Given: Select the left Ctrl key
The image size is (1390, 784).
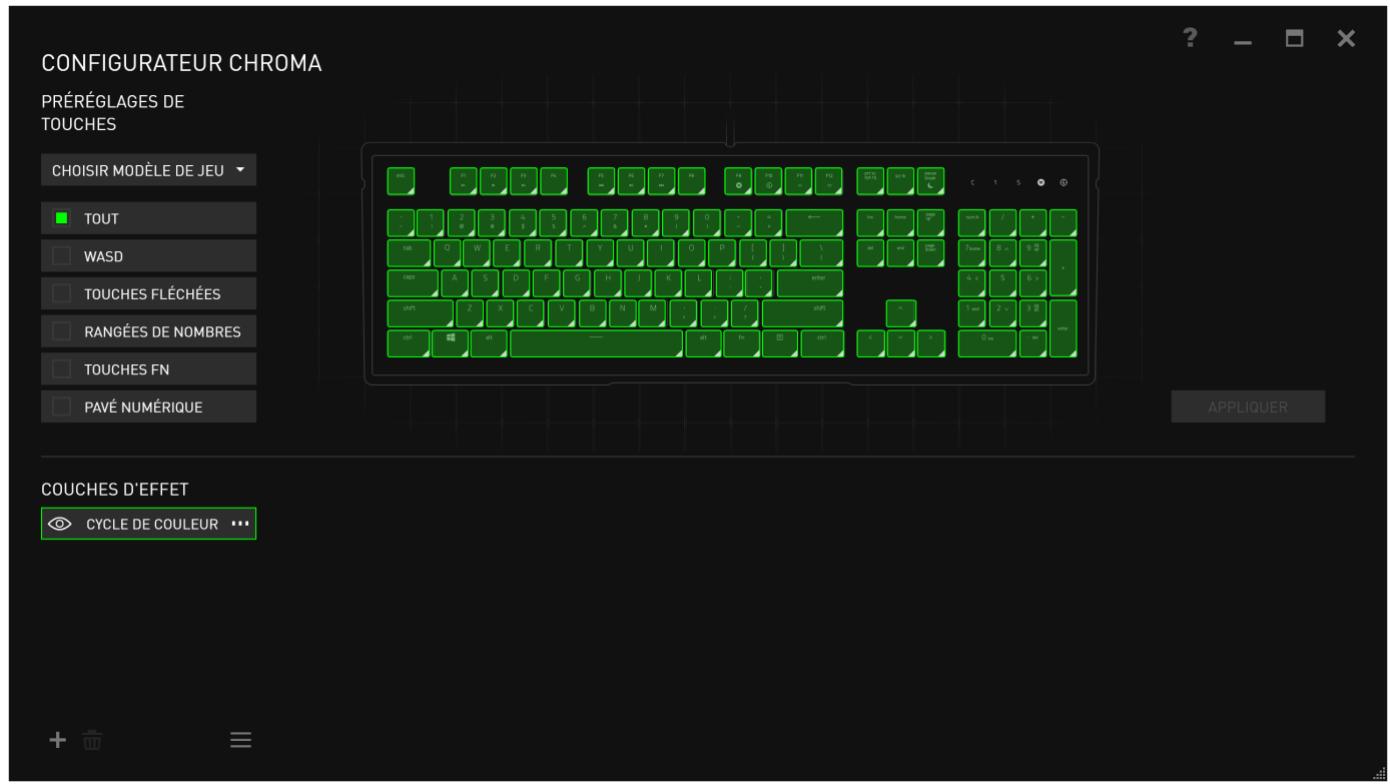Looking at the screenshot, I should [408, 344].
